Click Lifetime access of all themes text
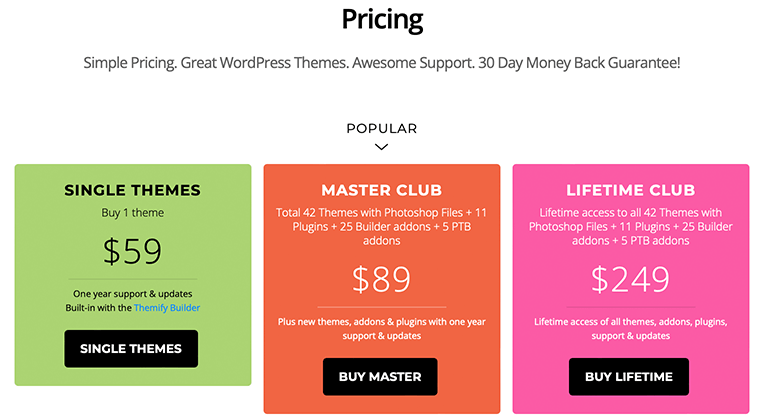Viewport: 760px width, 419px height. [x=631, y=328]
